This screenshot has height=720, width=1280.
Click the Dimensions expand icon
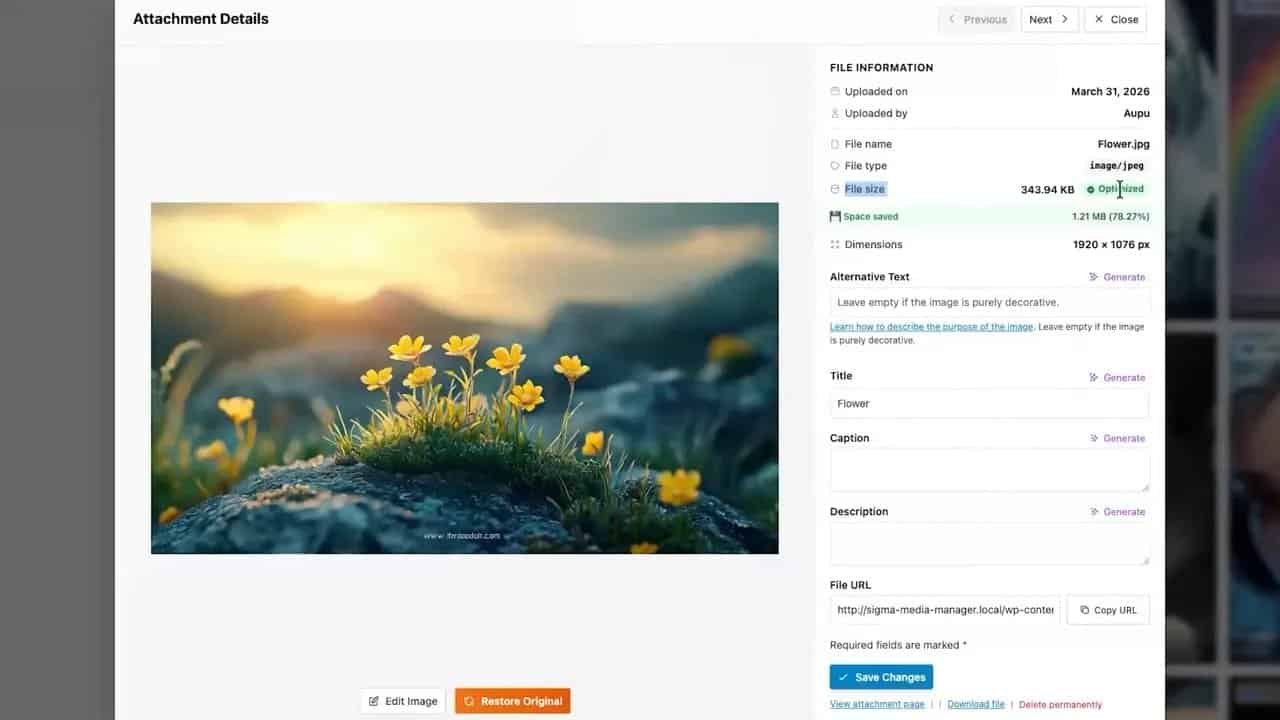[835, 244]
